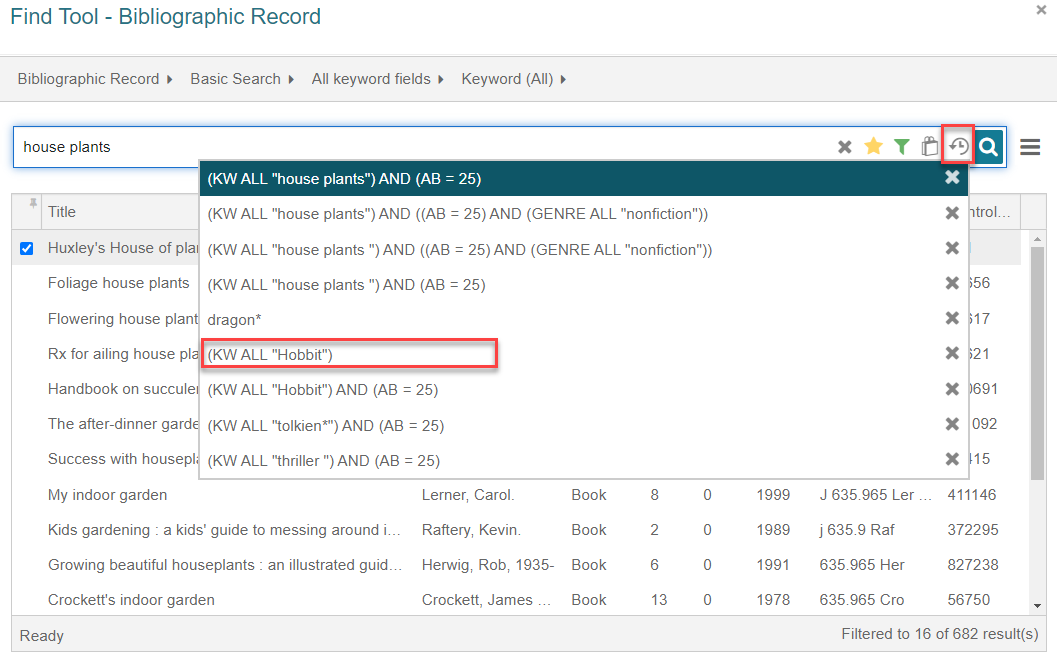
Task: Delete history entry "house plants " nonfiction with trailing space
Action: 952,248
